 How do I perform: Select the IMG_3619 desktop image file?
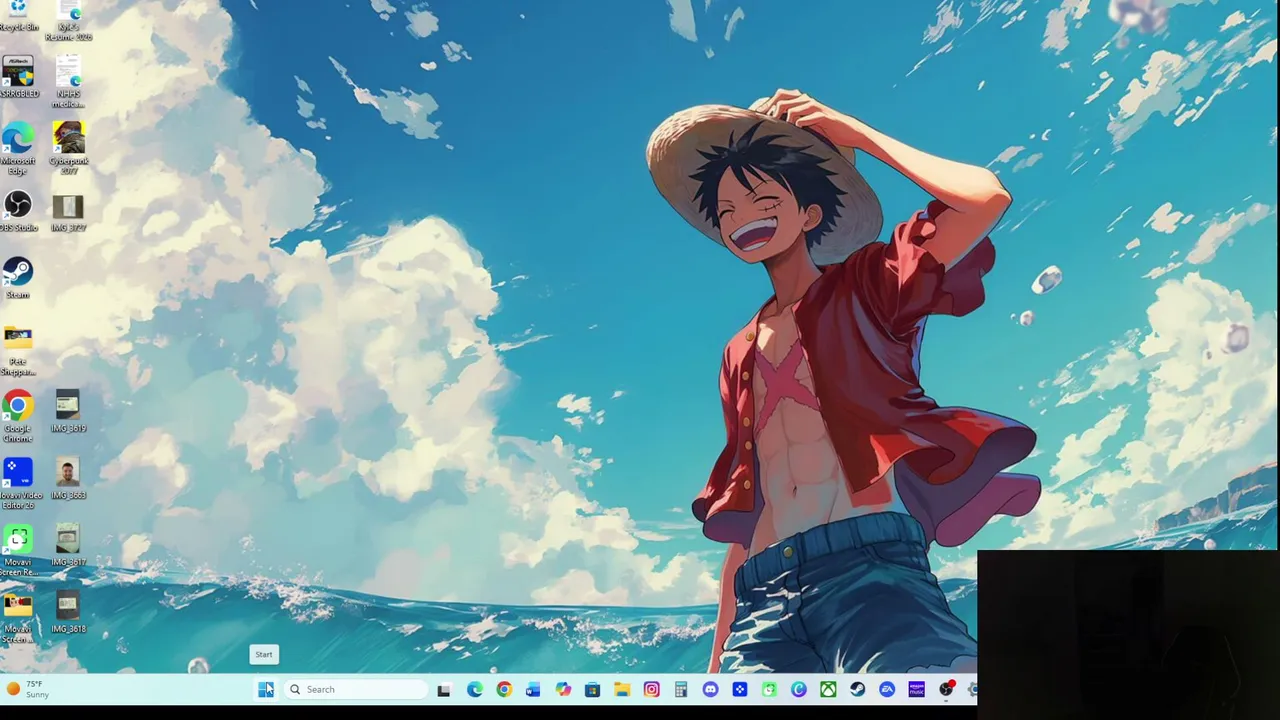click(68, 412)
